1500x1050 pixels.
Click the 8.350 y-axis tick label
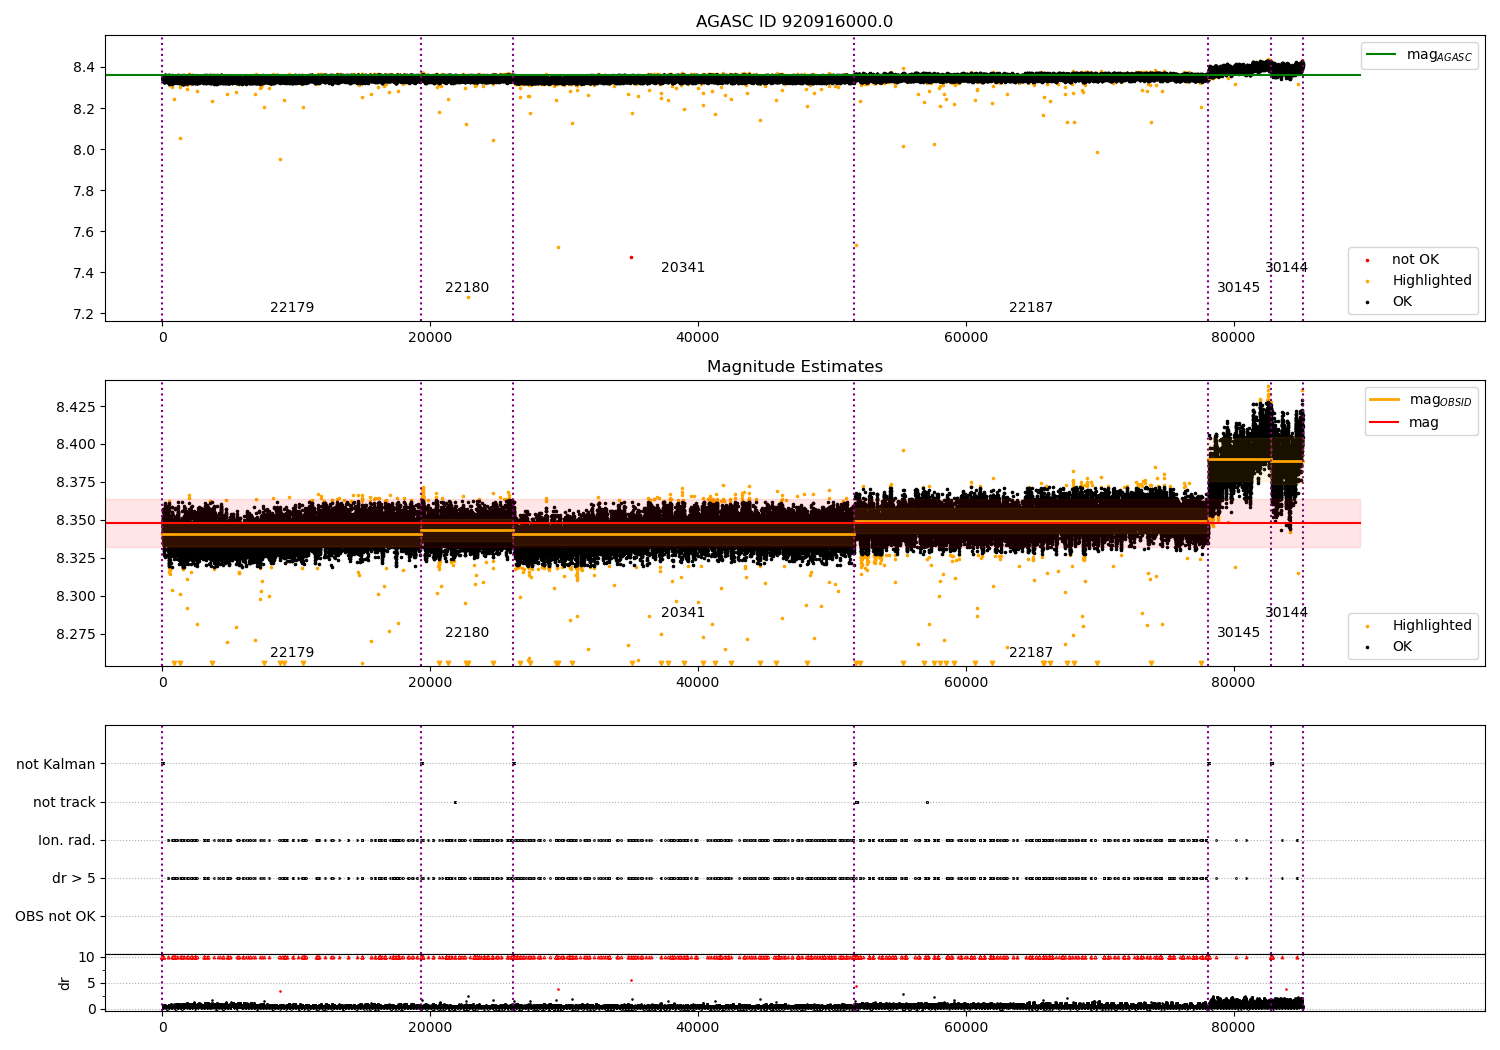[x=77, y=521]
